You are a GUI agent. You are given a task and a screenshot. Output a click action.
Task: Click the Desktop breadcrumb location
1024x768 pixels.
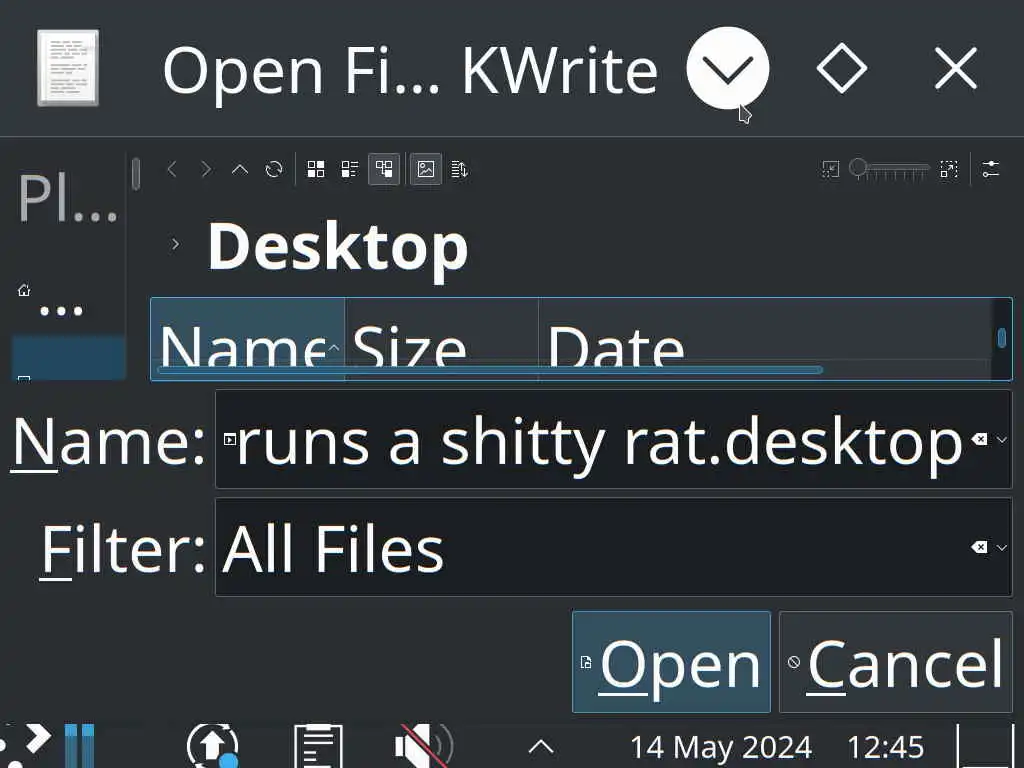338,247
